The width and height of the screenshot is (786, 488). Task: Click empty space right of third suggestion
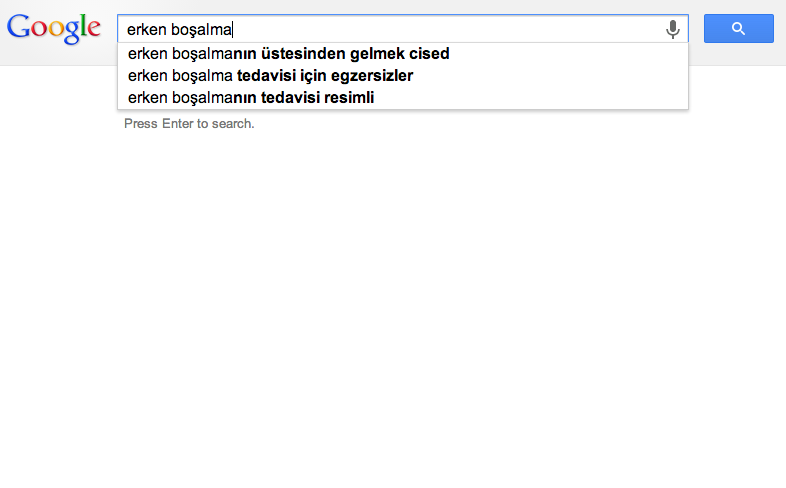pos(531,98)
